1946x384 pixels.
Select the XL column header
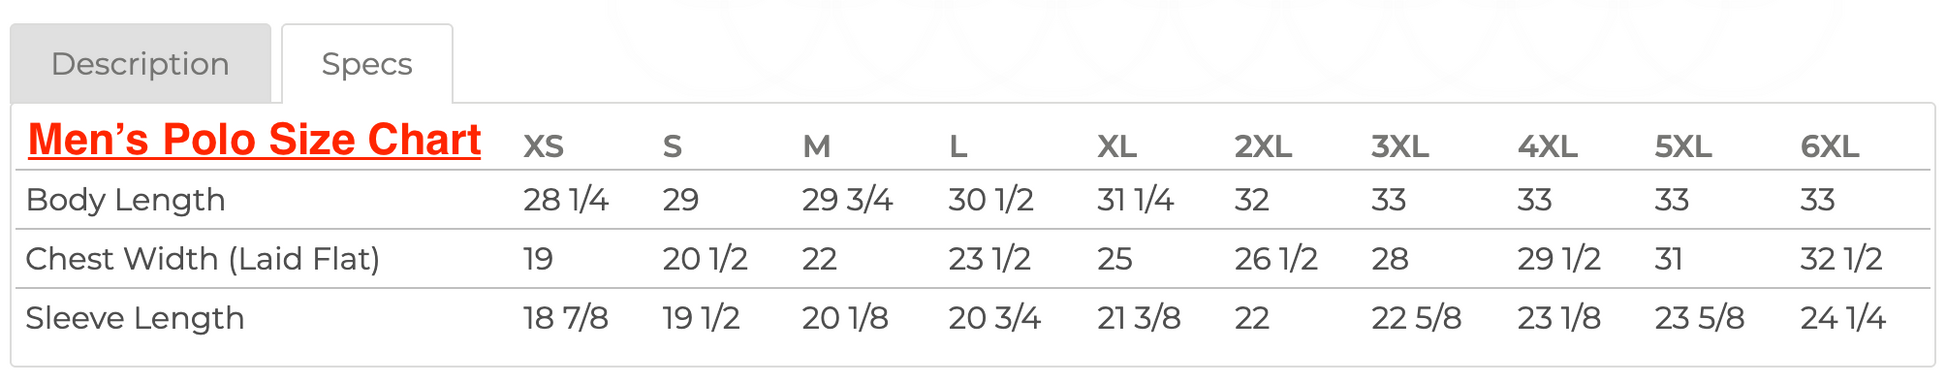[x=1116, y=147]
